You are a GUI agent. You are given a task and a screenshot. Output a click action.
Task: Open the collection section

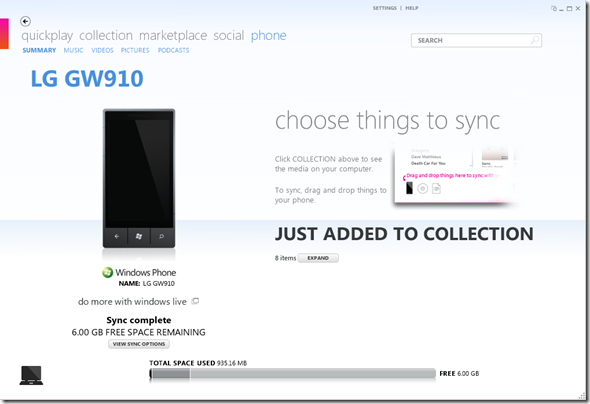[106, 35]
